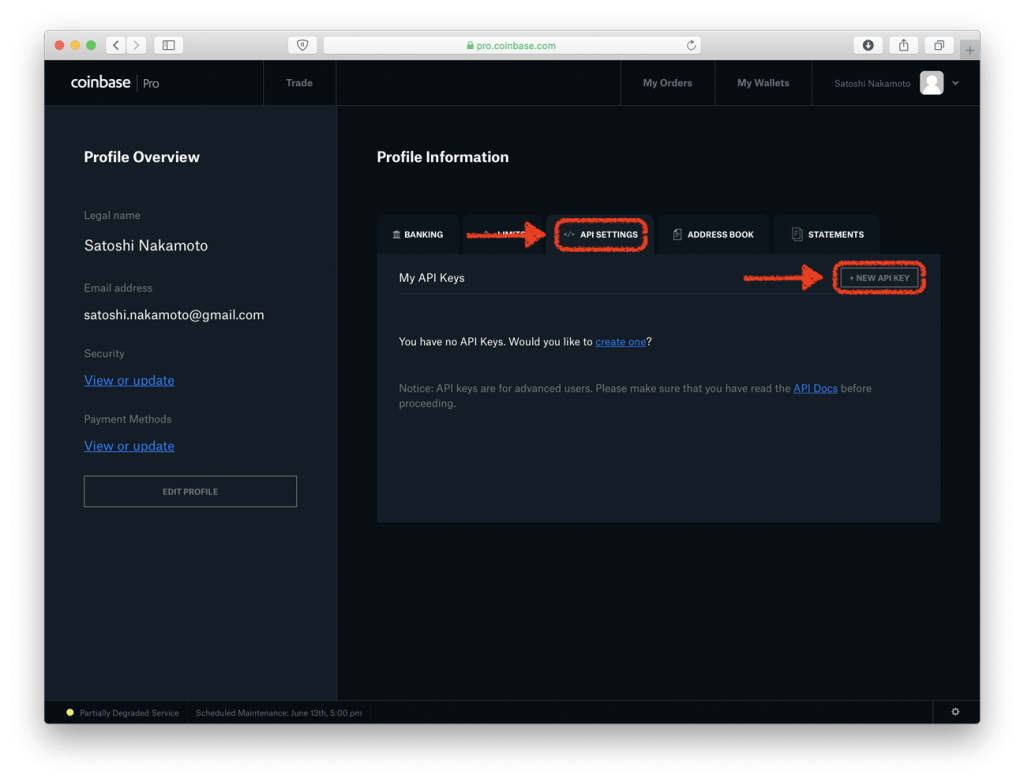The height and width of the screenshot is (782, 1024).
Task: Click the Partially Degraded Service status
Action: [123, 713]
